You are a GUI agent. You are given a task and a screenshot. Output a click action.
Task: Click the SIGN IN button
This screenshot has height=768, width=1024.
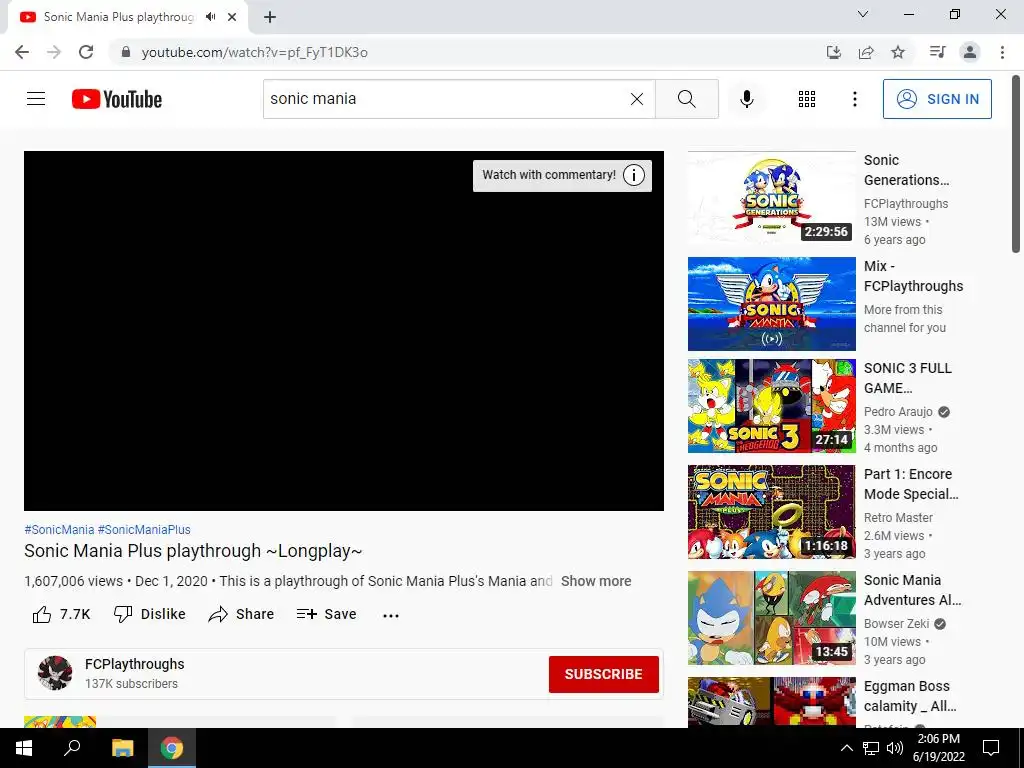(936, 99)
